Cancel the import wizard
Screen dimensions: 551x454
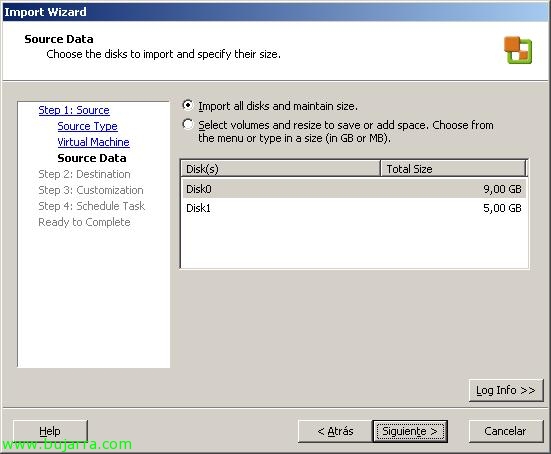tap(506, 431)
